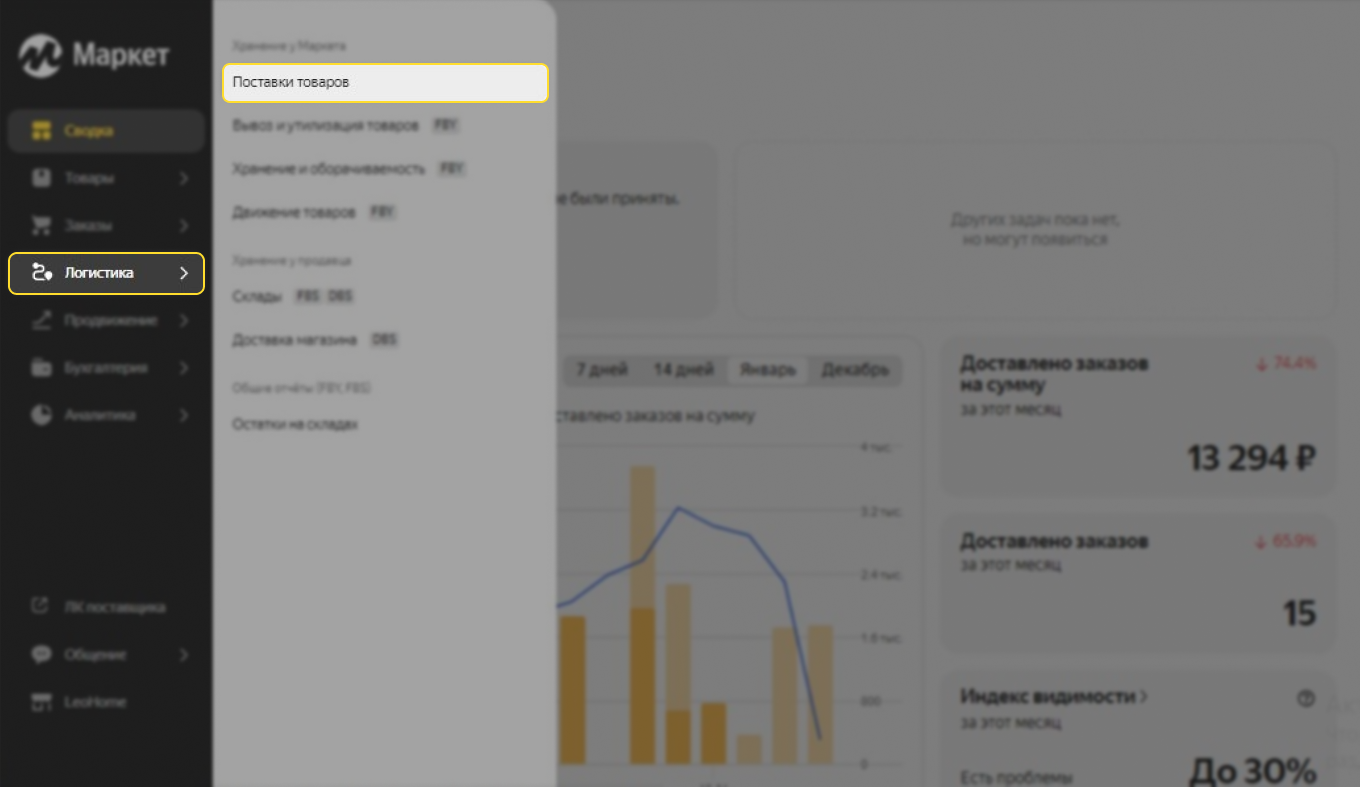1360x787 pixels.
Task: Open the Продвижение sidebar section
Action: [x=106, y=321]
